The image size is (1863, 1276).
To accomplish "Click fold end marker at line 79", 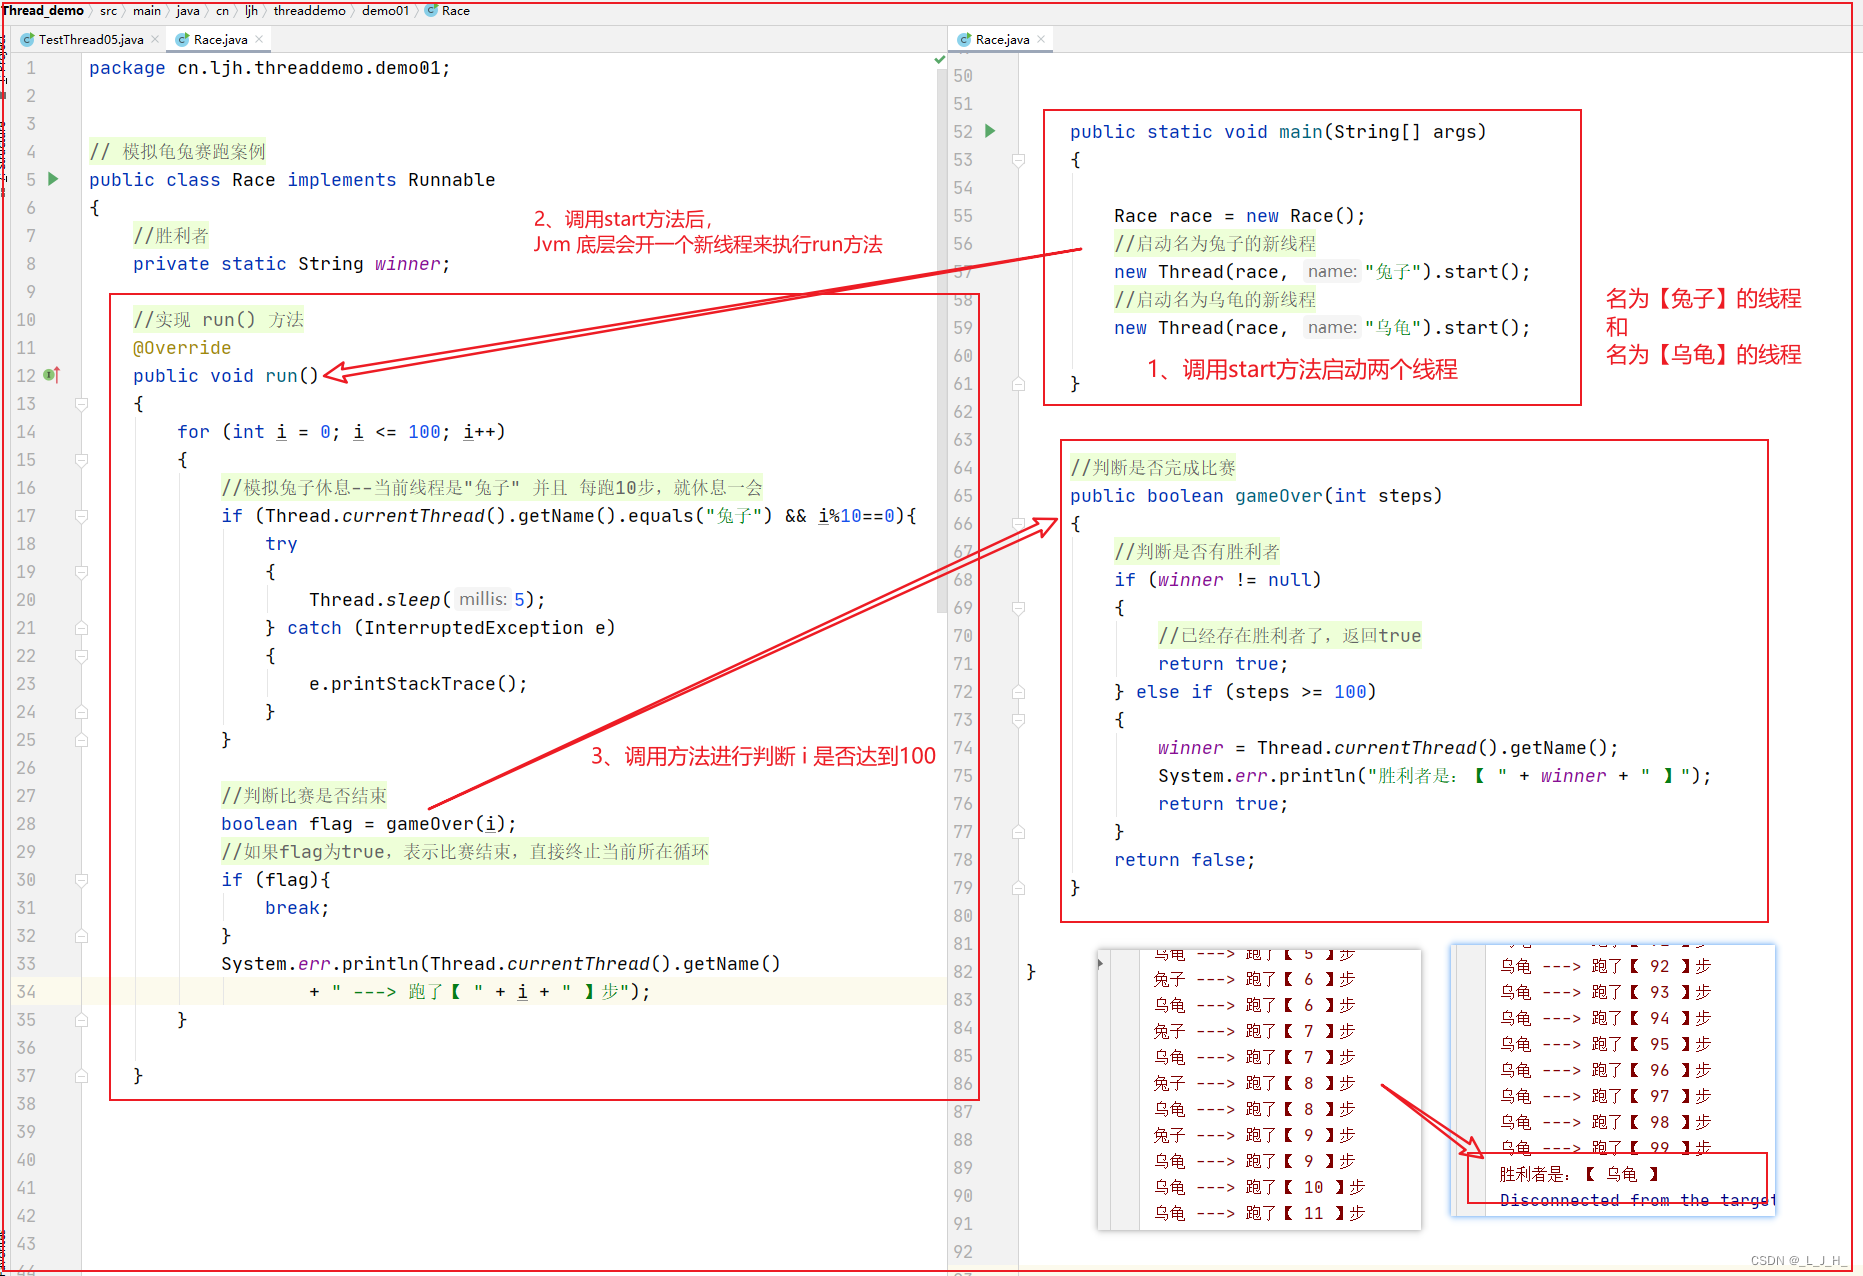I will [1018, 888].
